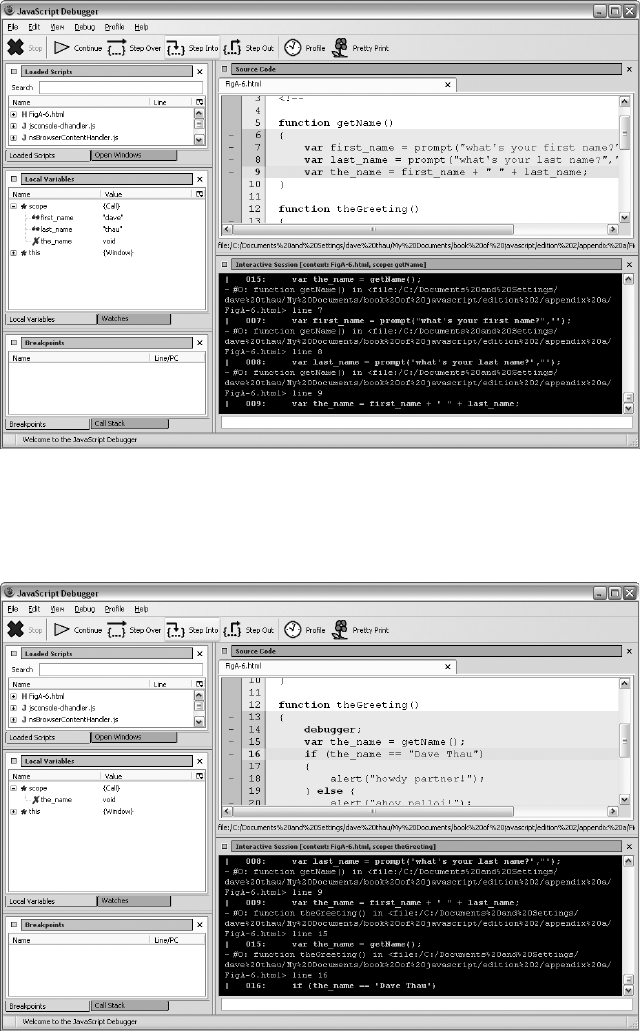Open the File menu in the getName-scope window
The image size is (640, 1031).
(x=12, y=27)
